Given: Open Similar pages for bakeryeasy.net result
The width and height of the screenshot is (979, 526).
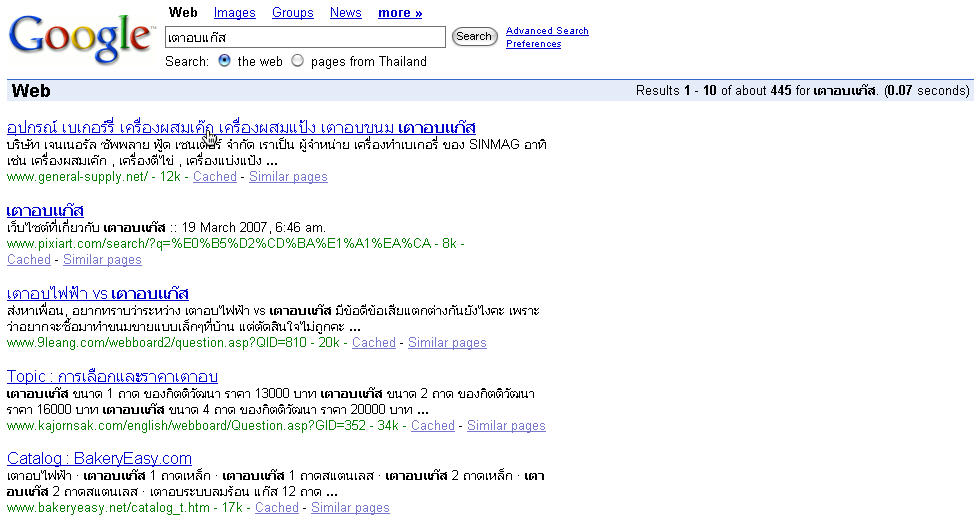Looking at the screenshot, I should (350, 508).
